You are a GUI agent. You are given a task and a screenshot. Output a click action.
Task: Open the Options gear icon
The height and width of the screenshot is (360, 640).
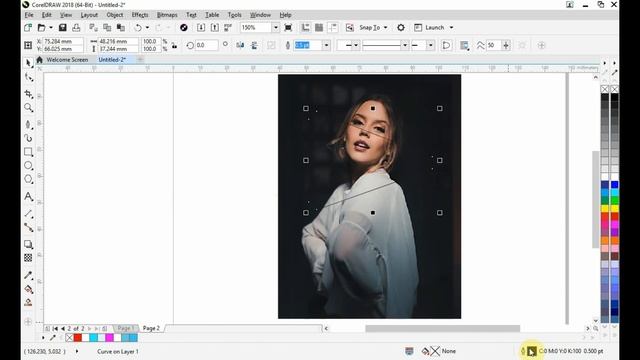tap(401, 27)
